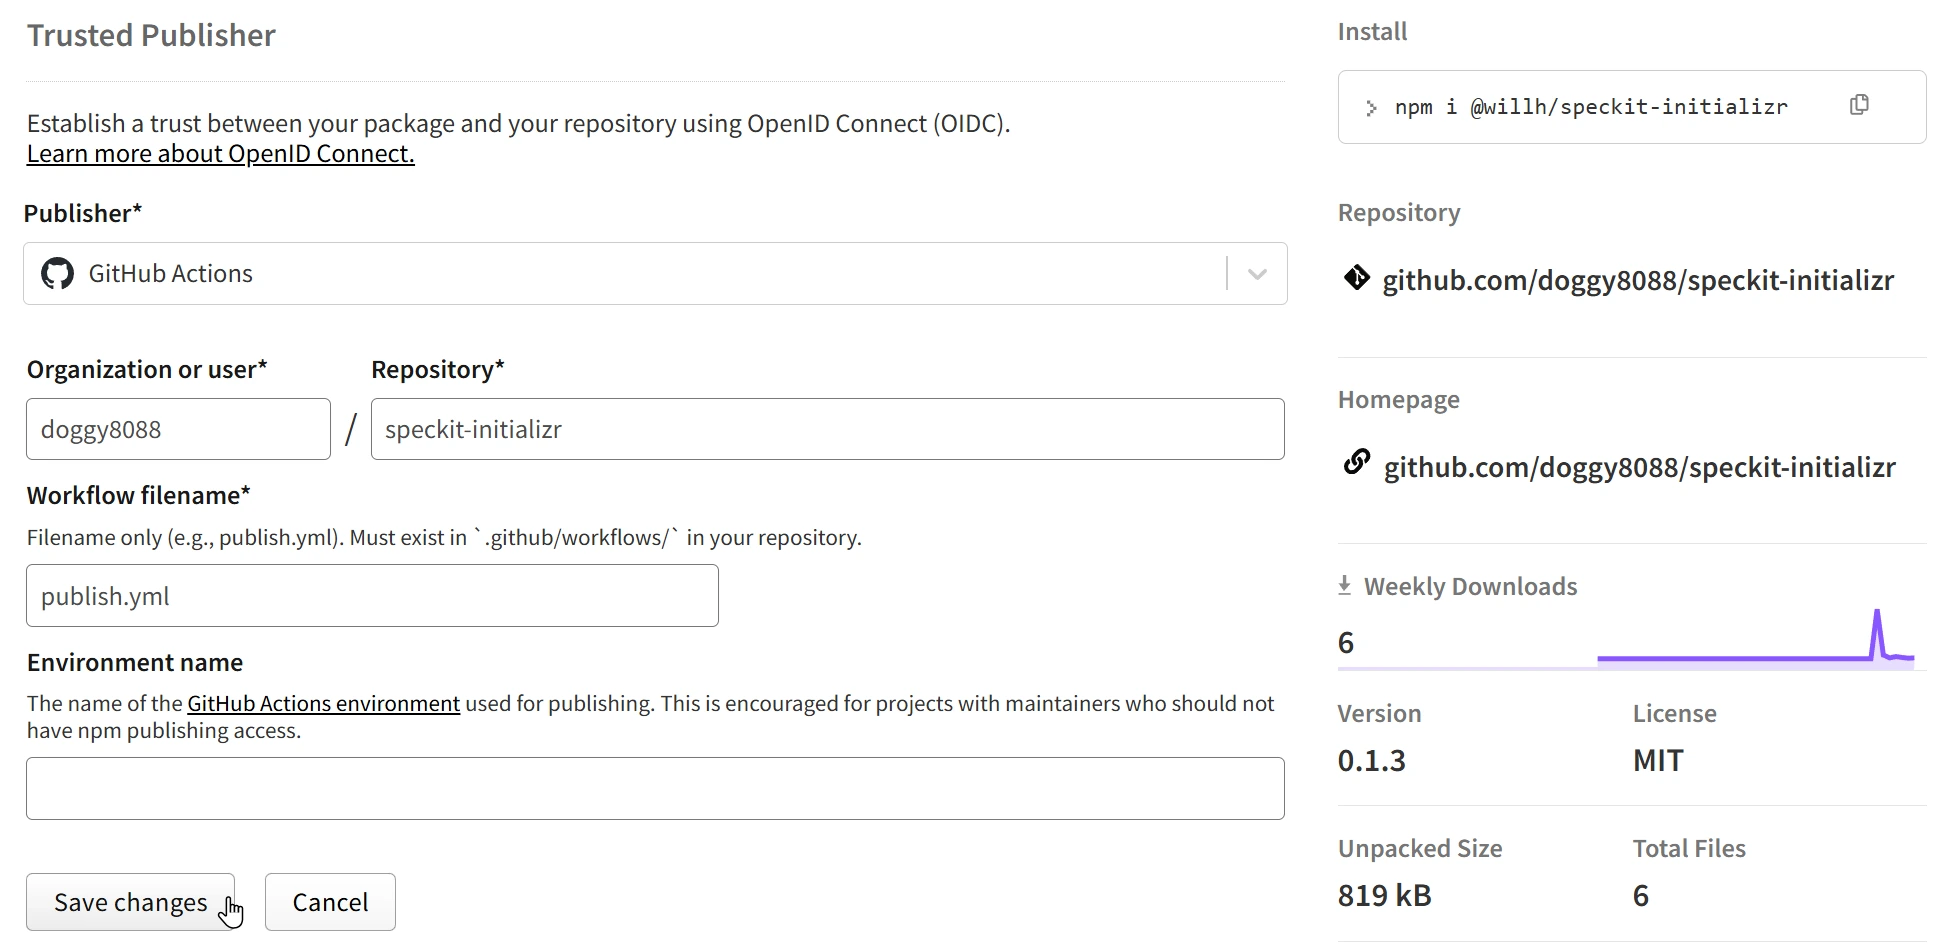Select the npm i @willh/speckit-initializr text

click(1591, 107)
